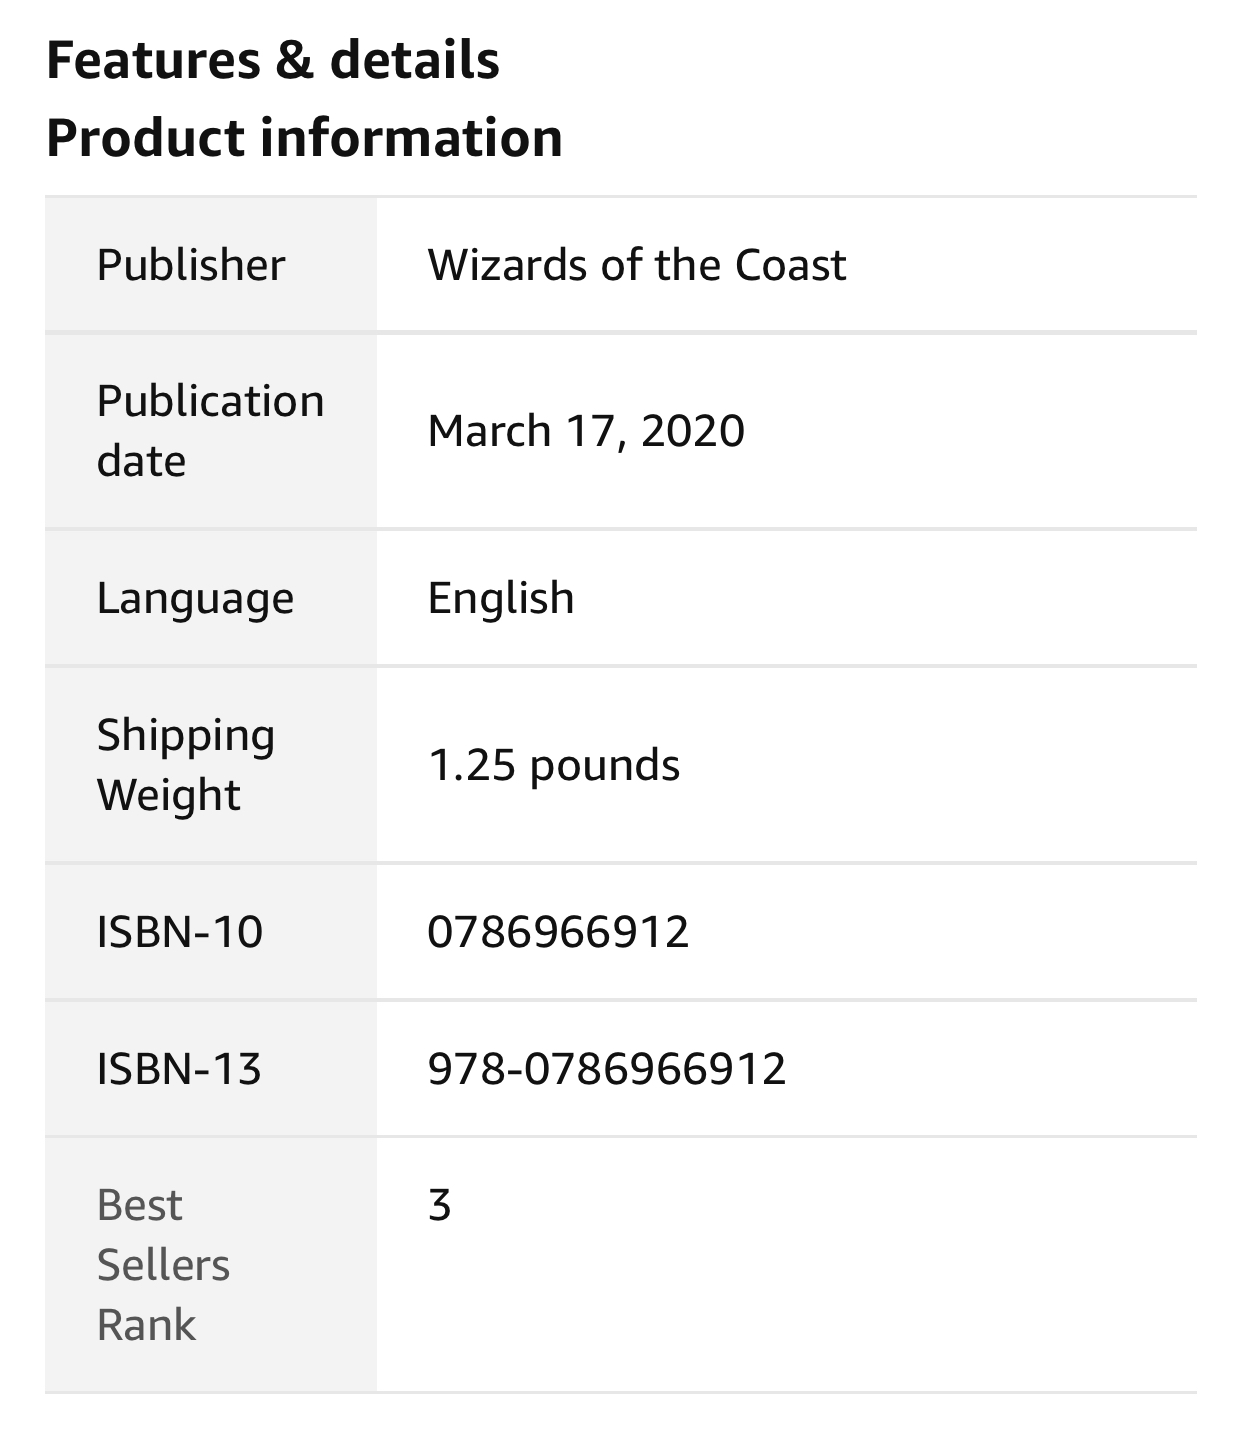This screenshot has height=1442, width=1242.
Task: Click the word Rank in the last row
Action: (x=146, y=1325)
